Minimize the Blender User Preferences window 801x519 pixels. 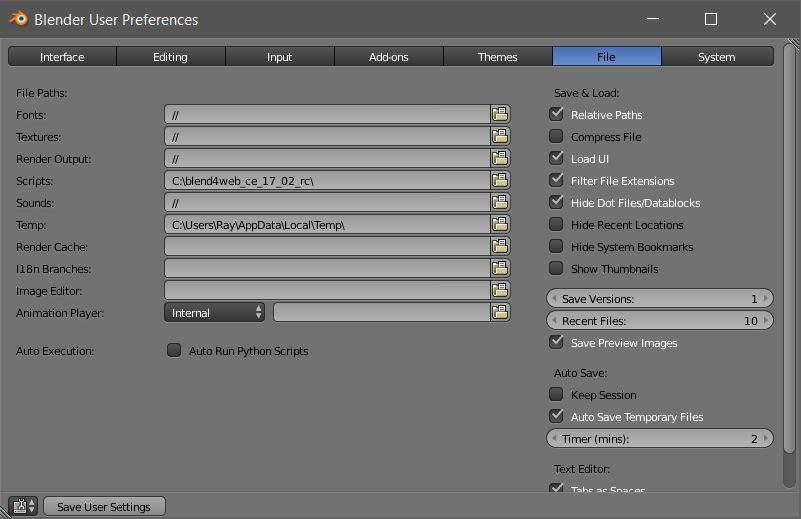coord(652,19)
